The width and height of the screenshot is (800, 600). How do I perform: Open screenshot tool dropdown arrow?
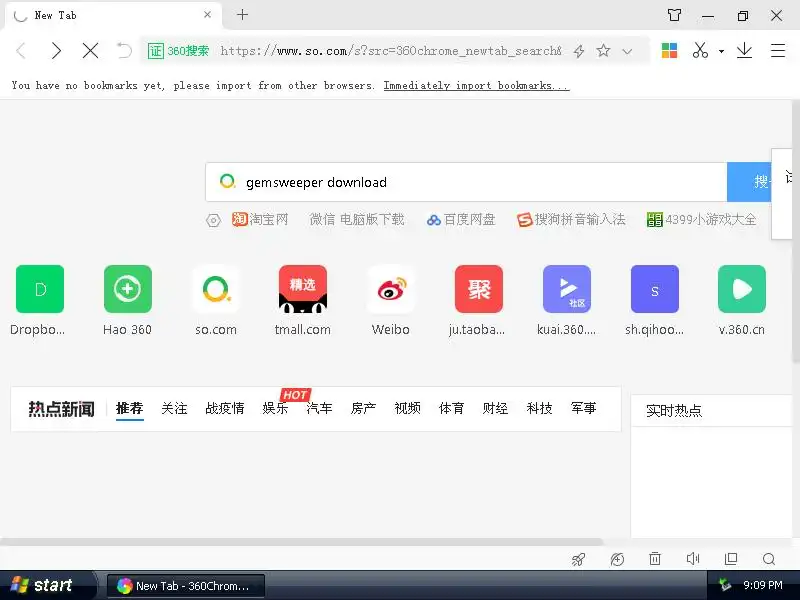point(721,51)
